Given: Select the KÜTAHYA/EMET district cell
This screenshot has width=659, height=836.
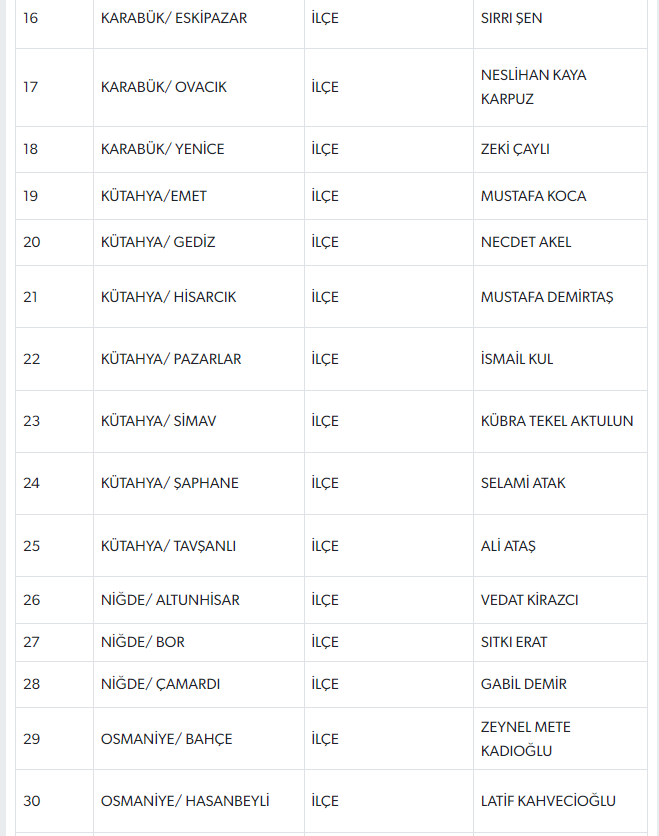Looking at the screenshot, I should point(198,196).
